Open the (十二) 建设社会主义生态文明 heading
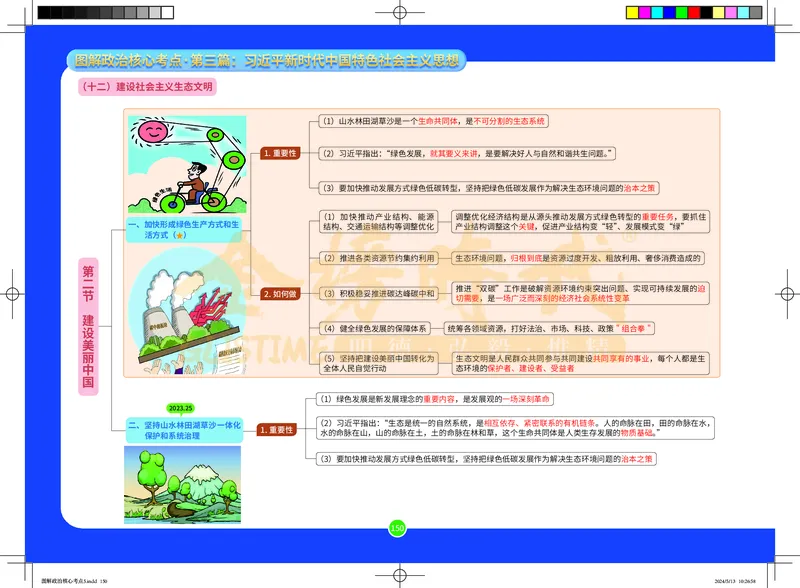Viewport: 800px width, 588px height. click(x=146, y=87)
